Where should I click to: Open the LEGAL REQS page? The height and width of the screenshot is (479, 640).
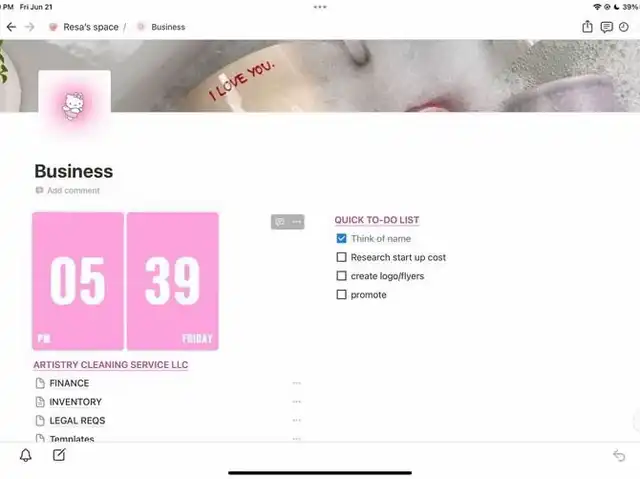77,420
